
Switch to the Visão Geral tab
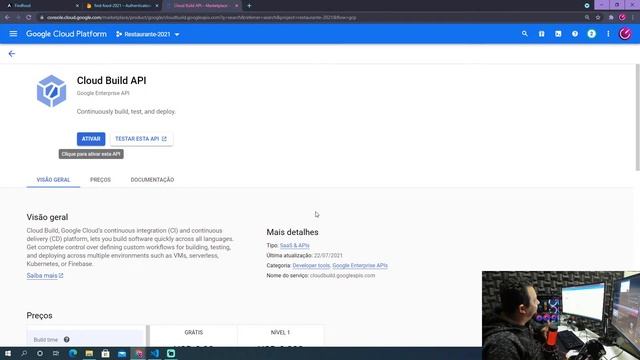point(53,180)
